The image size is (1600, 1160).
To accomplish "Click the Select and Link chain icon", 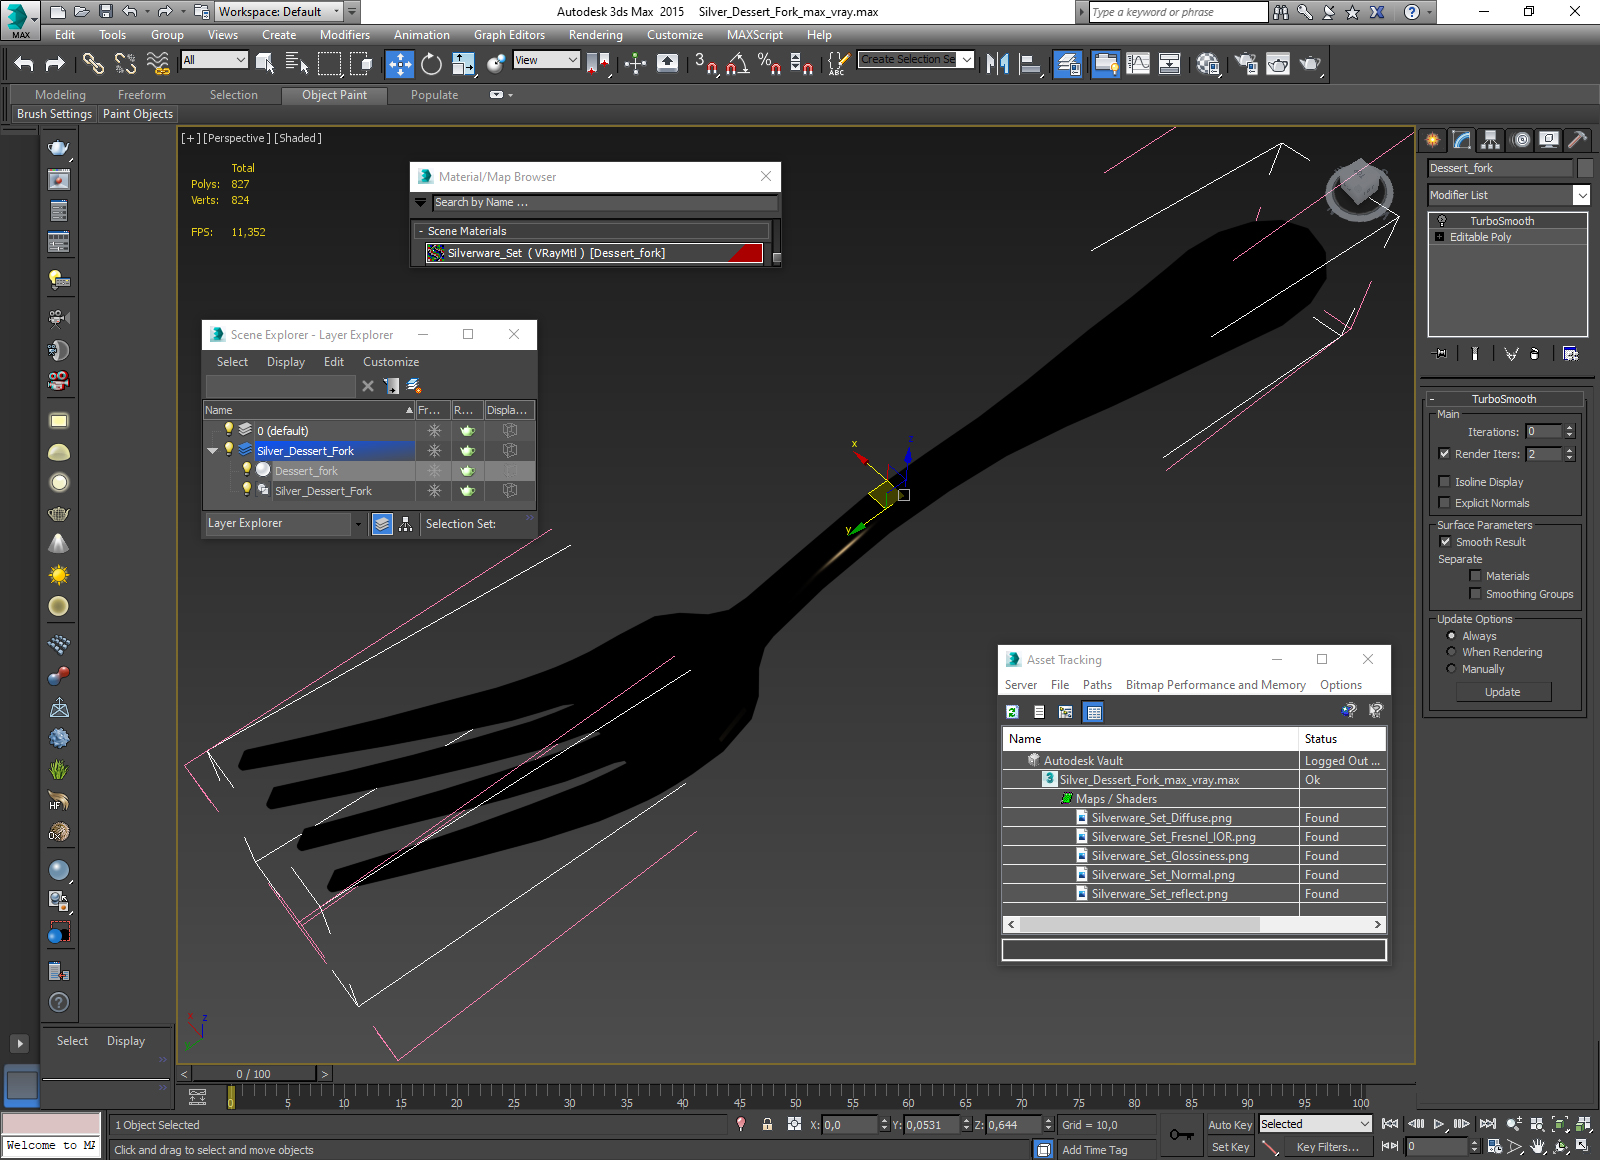I will [93, 64].
